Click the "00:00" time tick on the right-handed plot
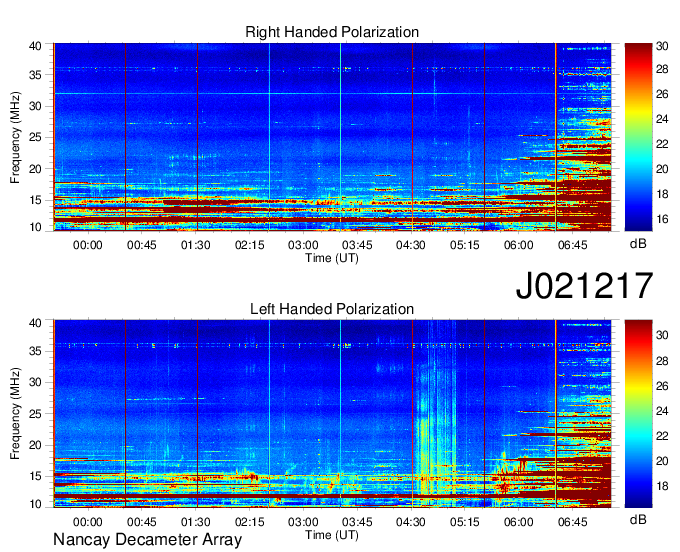Viewport: 680px width, 552px height. pos(88,245)
